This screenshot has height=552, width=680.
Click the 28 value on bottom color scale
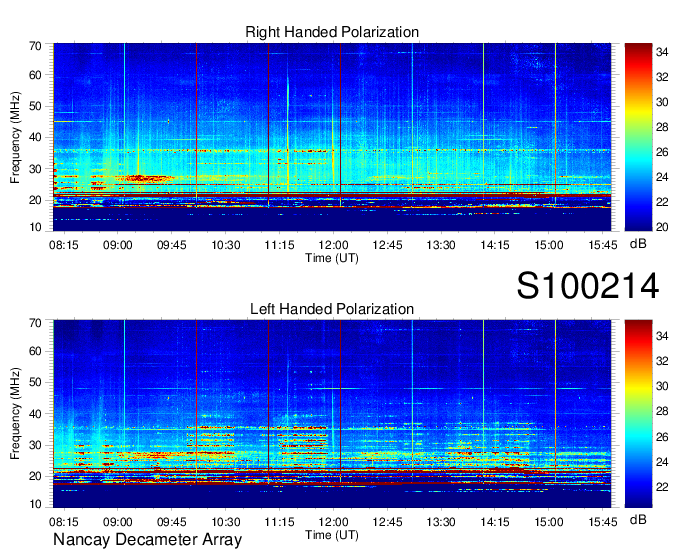pyautogui.click(x=662, y=411)
